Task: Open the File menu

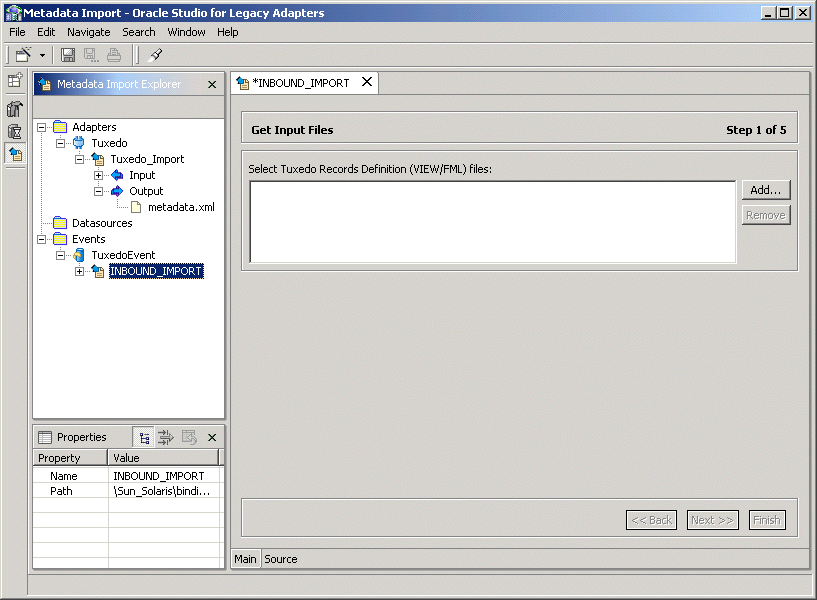Action: click(17, 32)
